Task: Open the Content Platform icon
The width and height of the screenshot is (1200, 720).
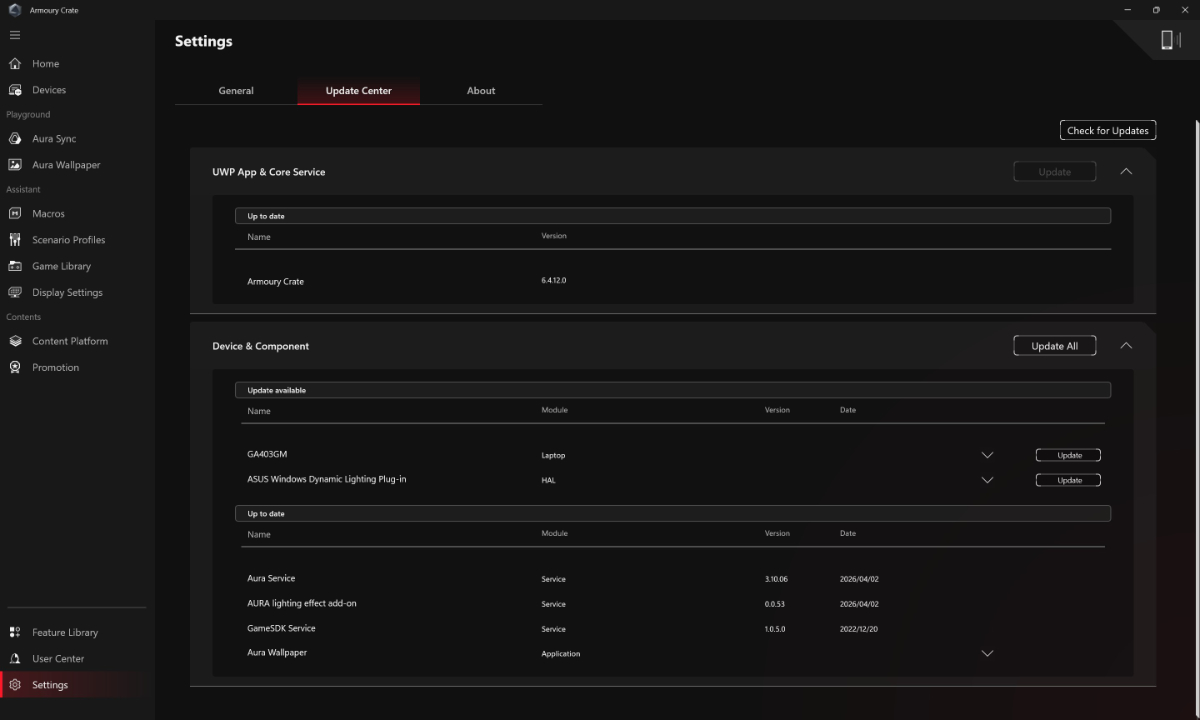Action: [x=15, y=341]
